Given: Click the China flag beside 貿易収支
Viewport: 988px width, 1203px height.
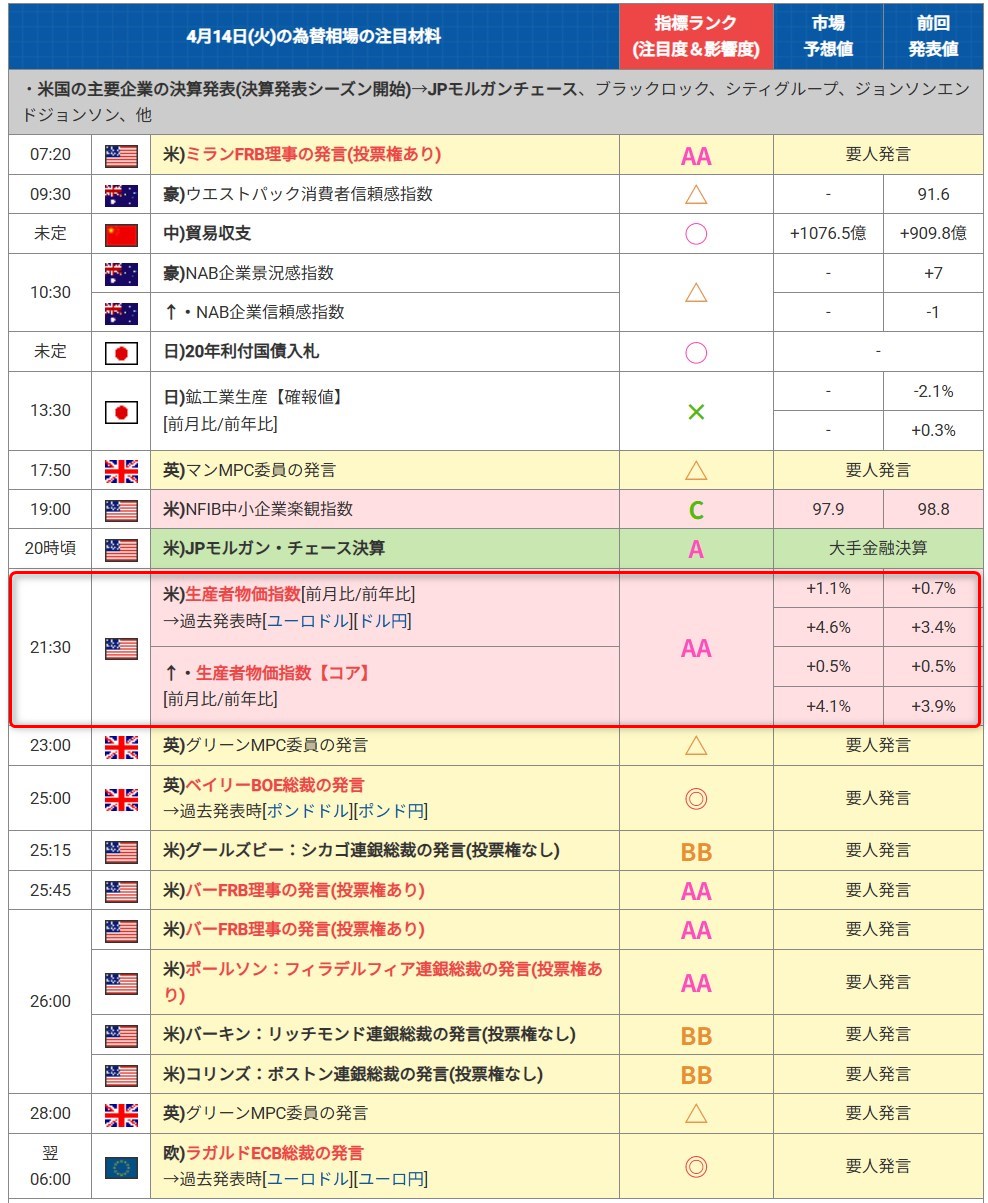Looking at the screenshot, I should (x=121, y=234).
